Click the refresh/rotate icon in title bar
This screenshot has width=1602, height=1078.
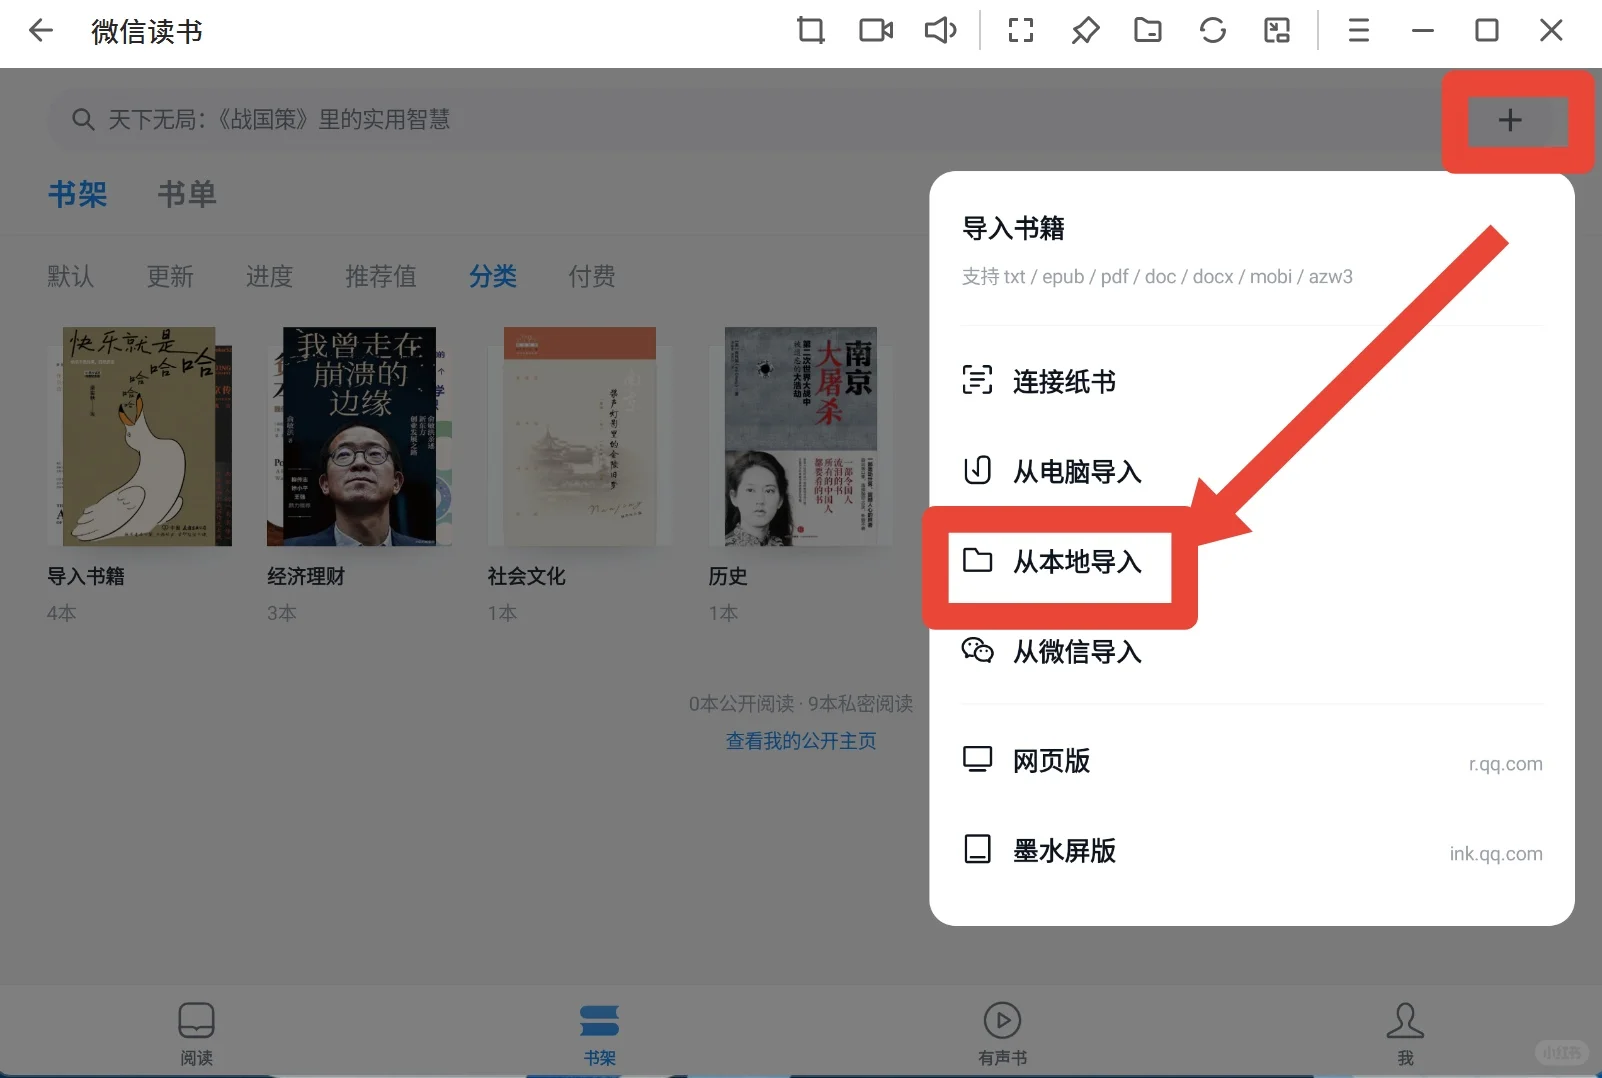point(1213,31)
